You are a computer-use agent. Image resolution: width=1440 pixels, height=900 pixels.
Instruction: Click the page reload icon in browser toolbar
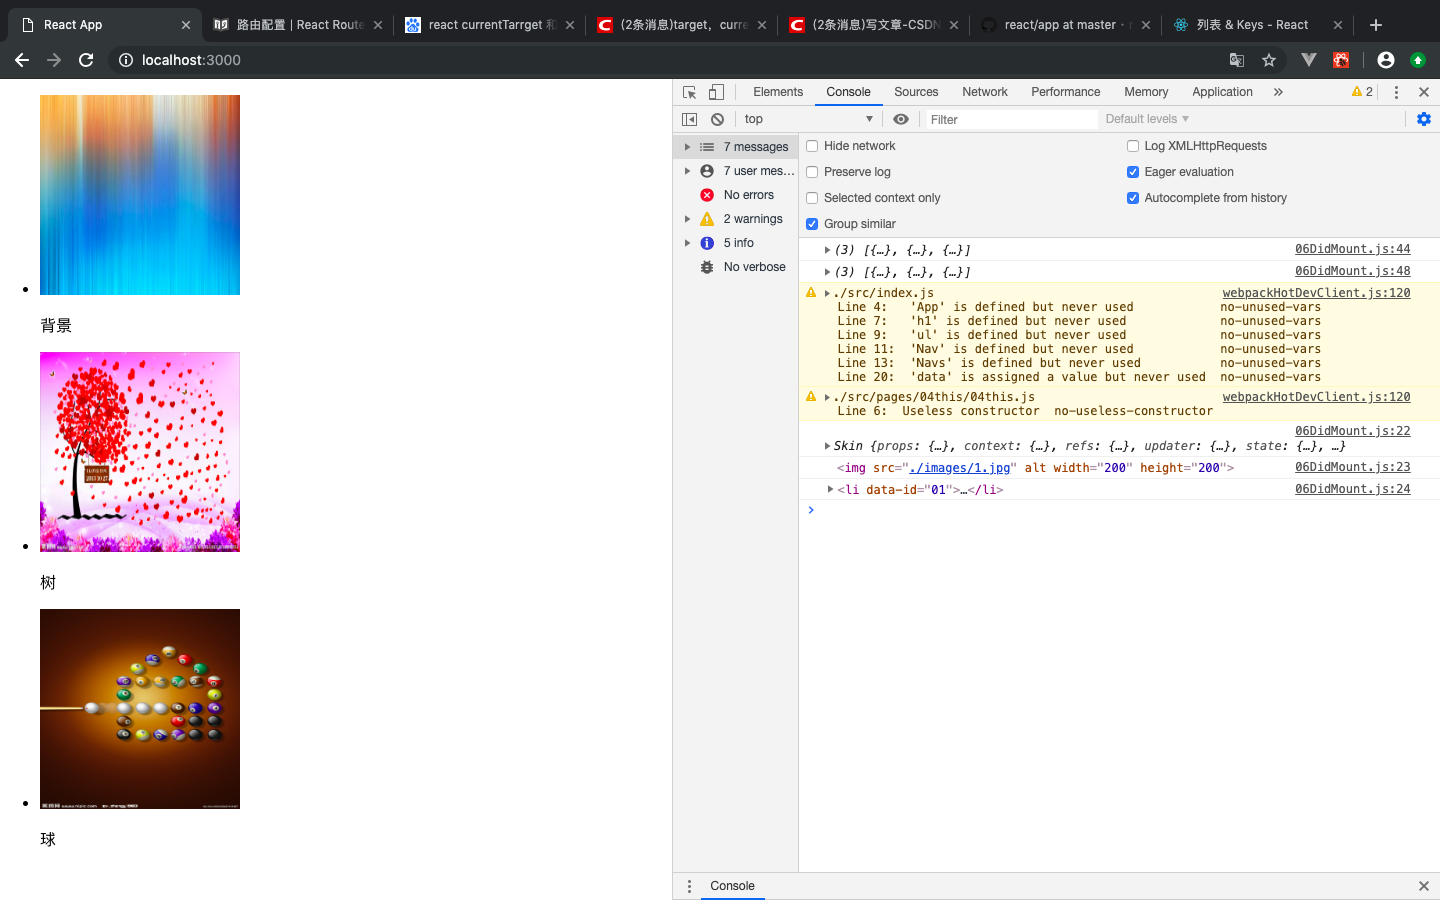coord(86,60)
